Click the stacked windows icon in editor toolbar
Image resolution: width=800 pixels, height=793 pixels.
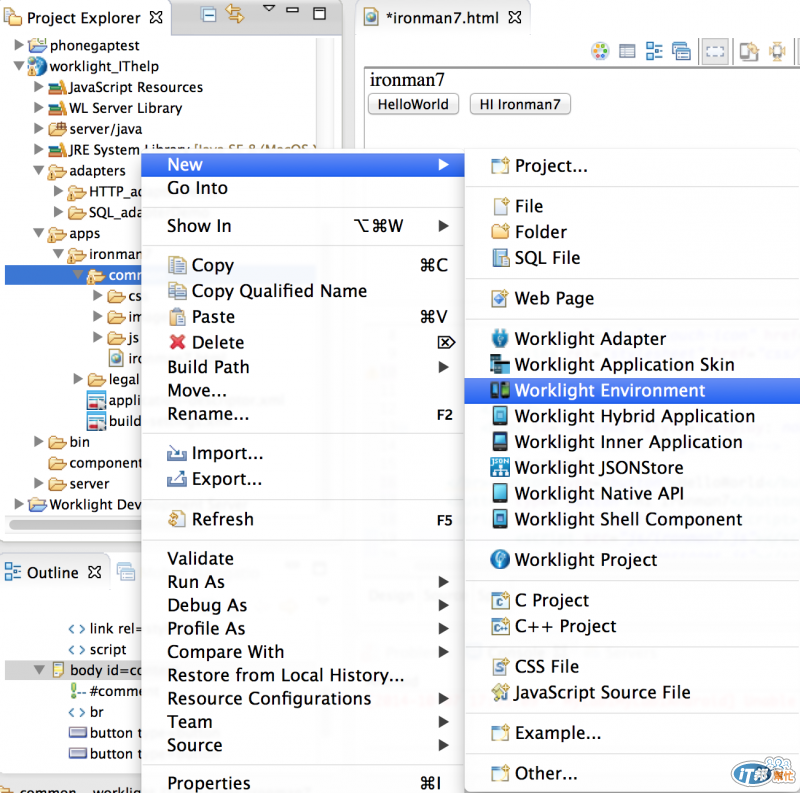[681, 51]
